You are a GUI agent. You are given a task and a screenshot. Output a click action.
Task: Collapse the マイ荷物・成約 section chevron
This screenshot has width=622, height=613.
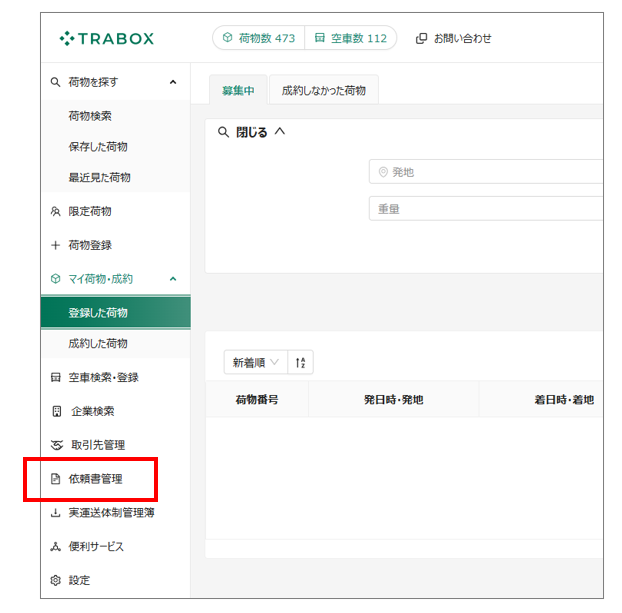tap(173, 279)
